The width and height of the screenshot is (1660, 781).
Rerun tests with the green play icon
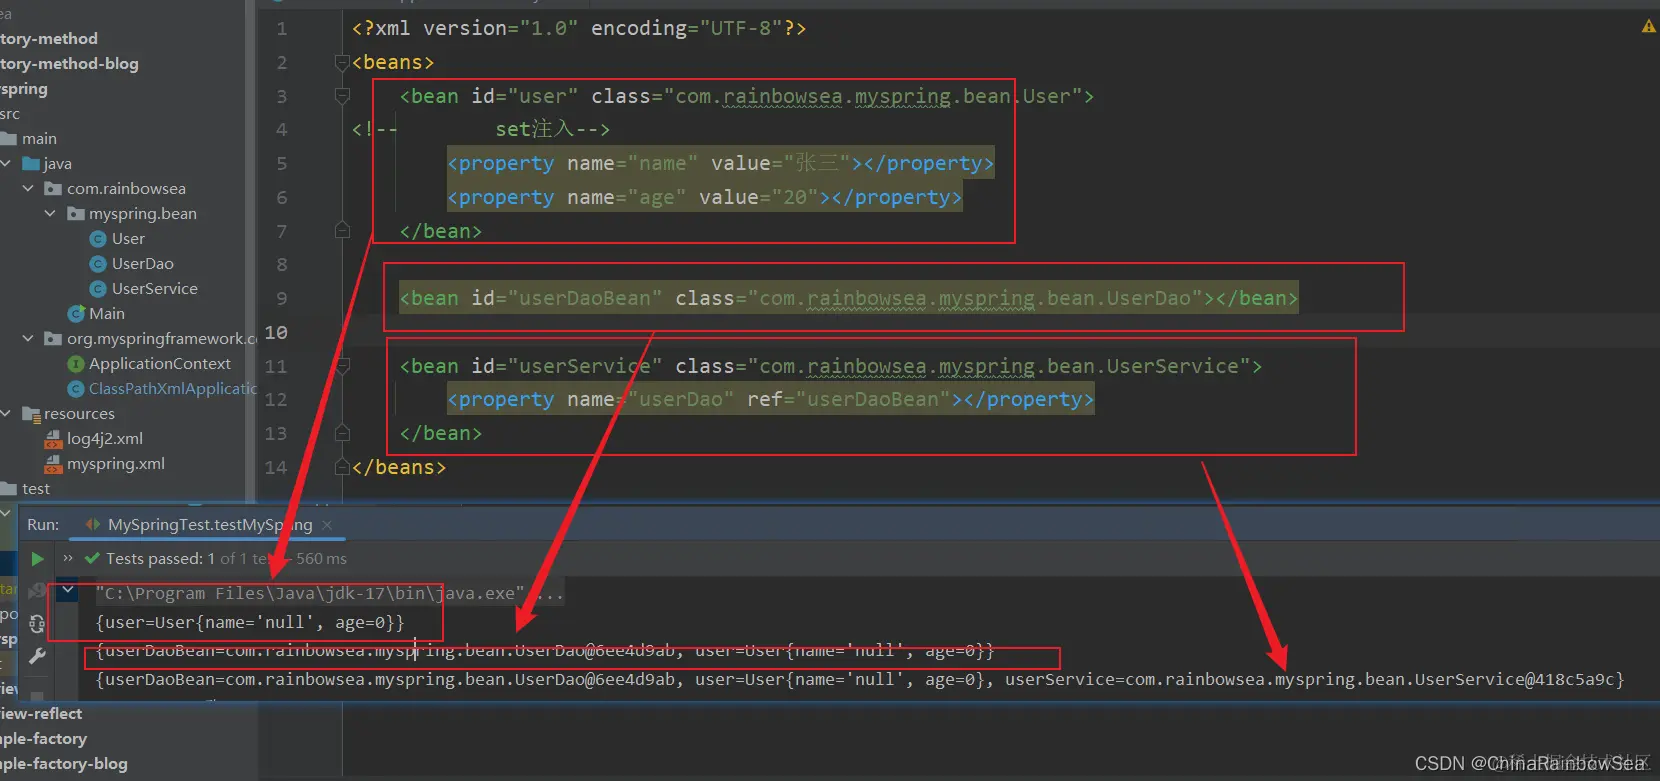37,559
